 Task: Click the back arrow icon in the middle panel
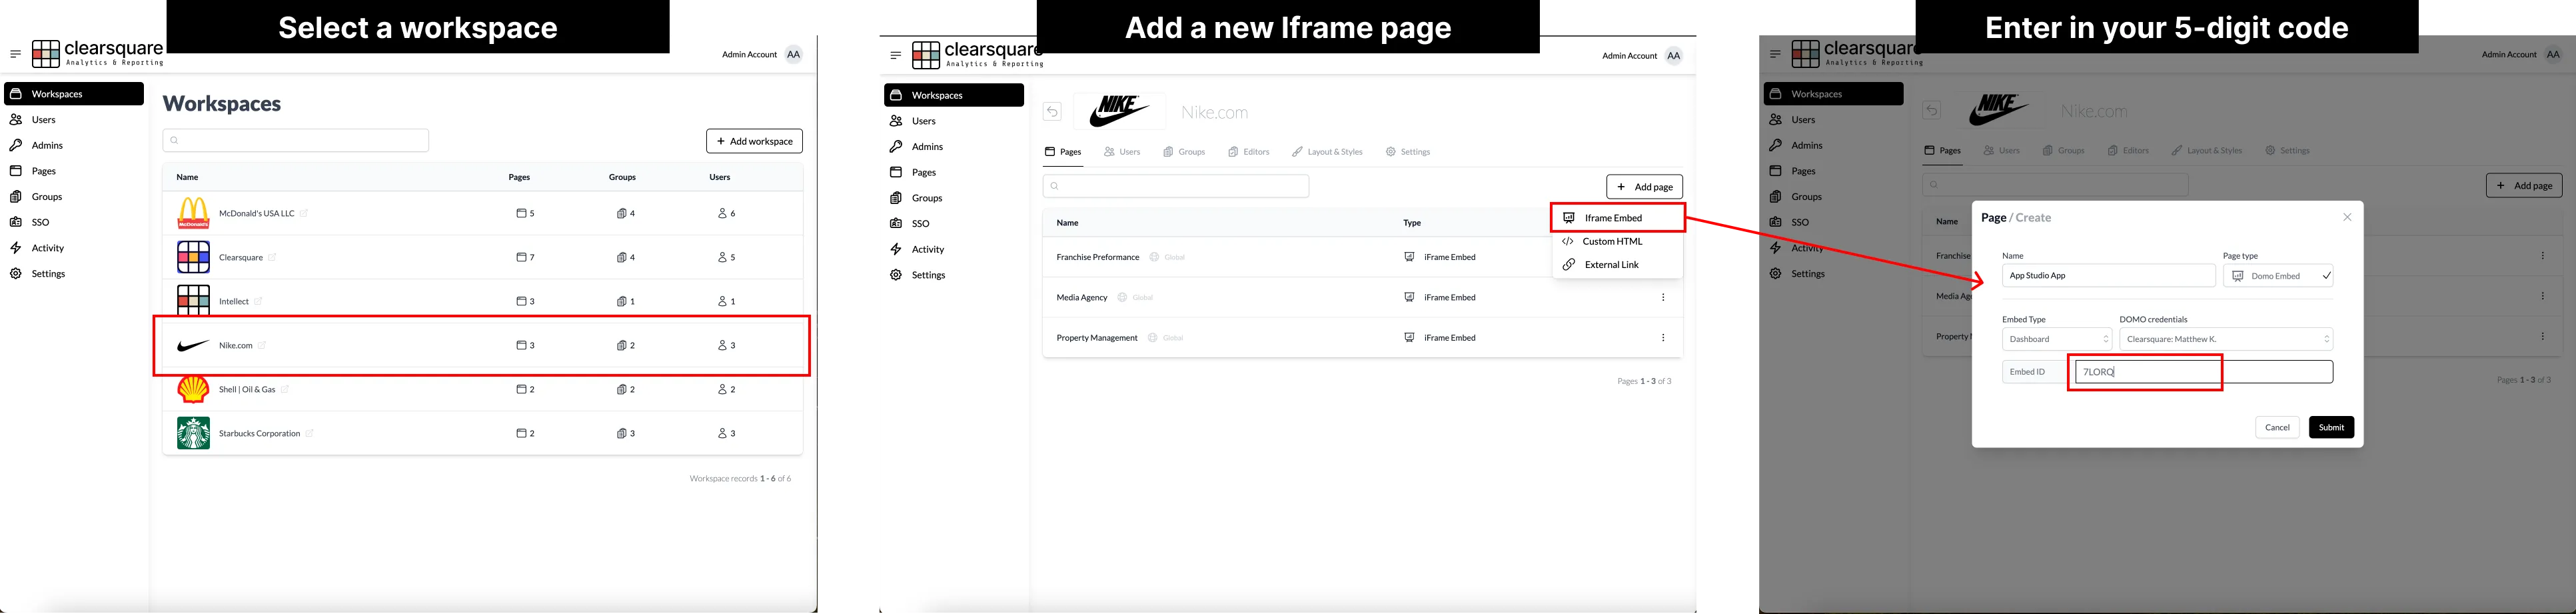tap(1052, 112)
